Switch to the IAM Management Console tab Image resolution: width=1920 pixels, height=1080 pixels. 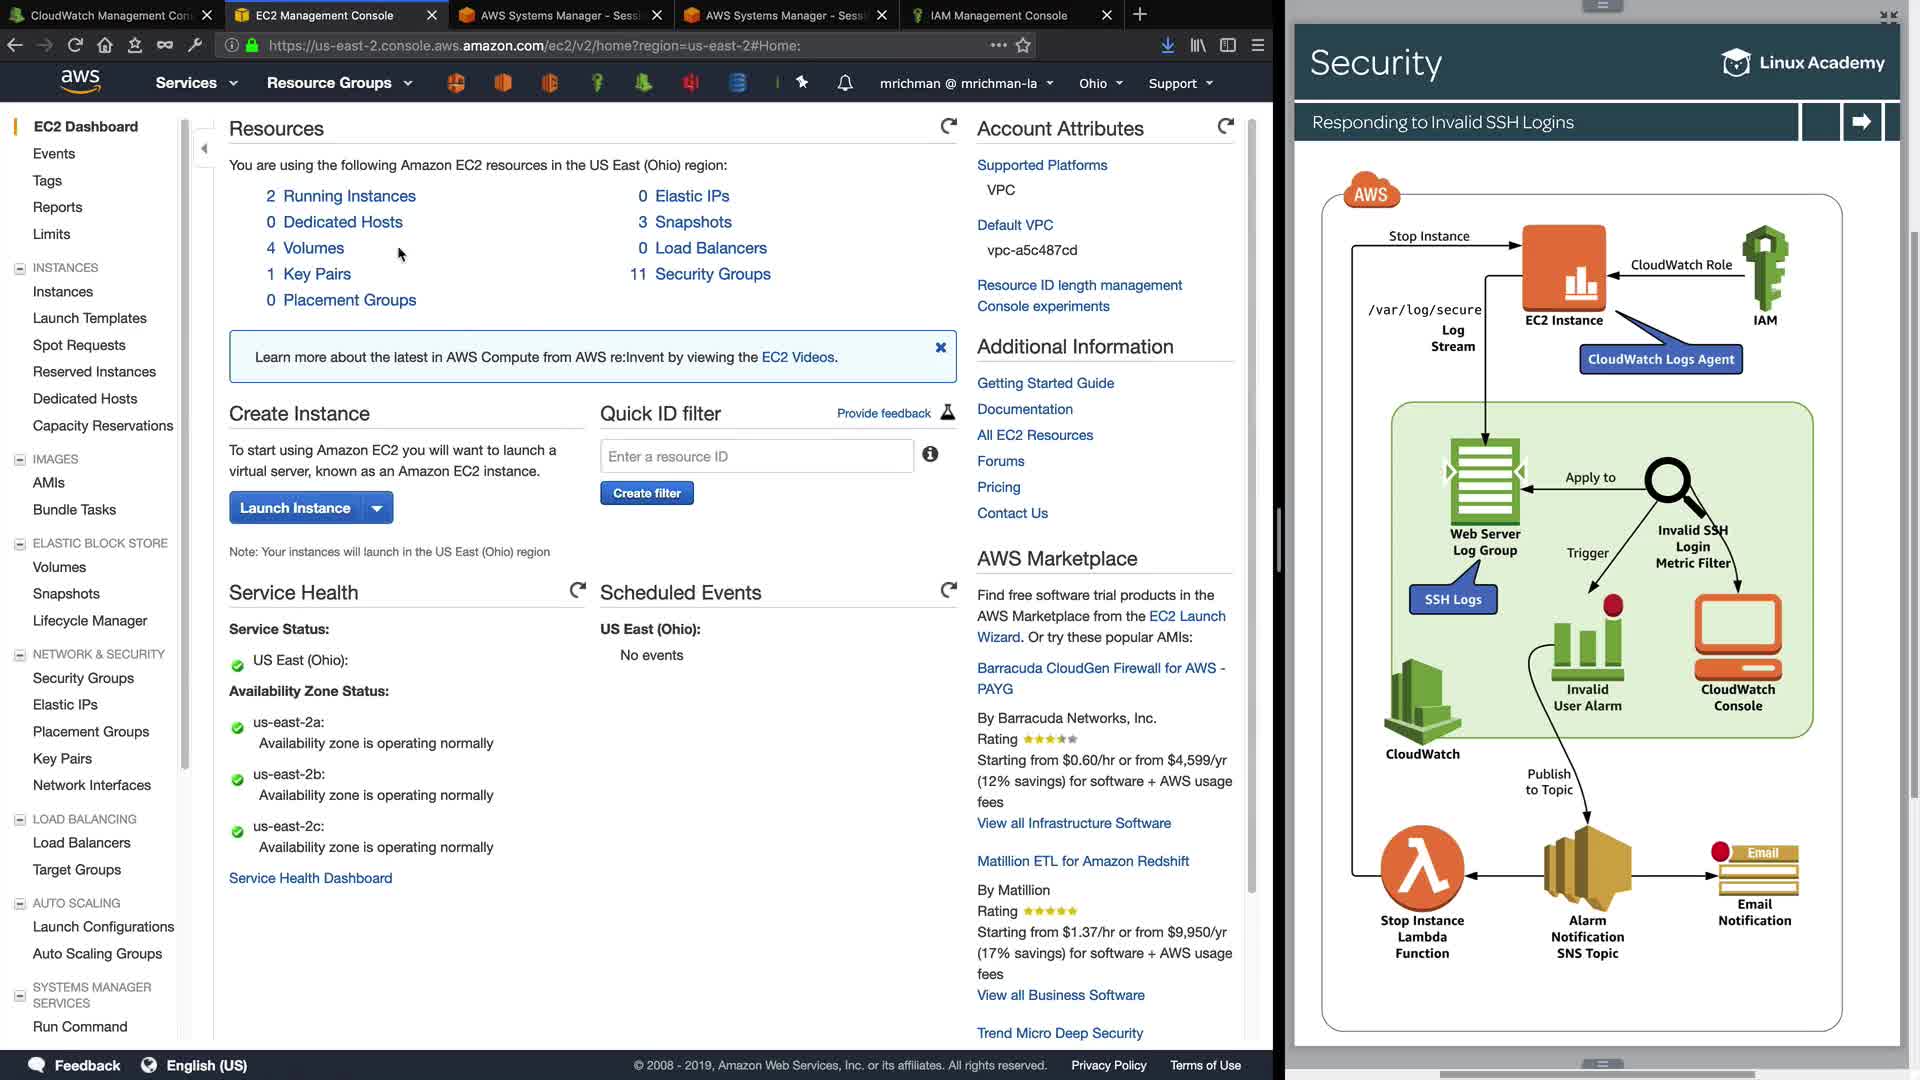click(998, 15)
